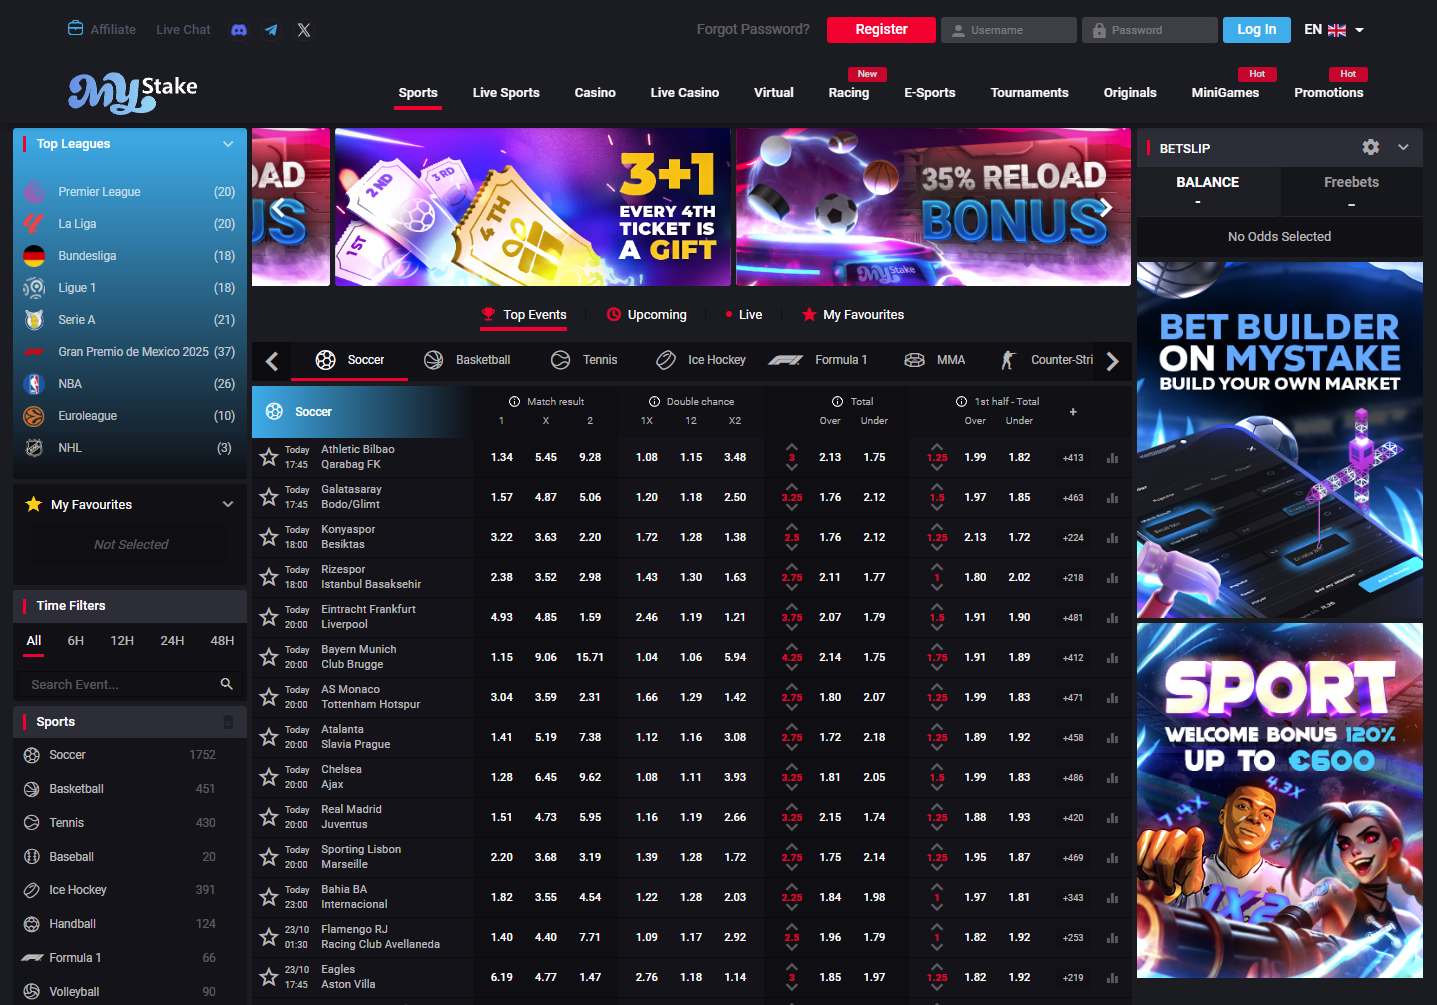The height and width of the screenshot is (1005, 1437).
Task: Open the EN language dropdown
Action: [1334, 30]
